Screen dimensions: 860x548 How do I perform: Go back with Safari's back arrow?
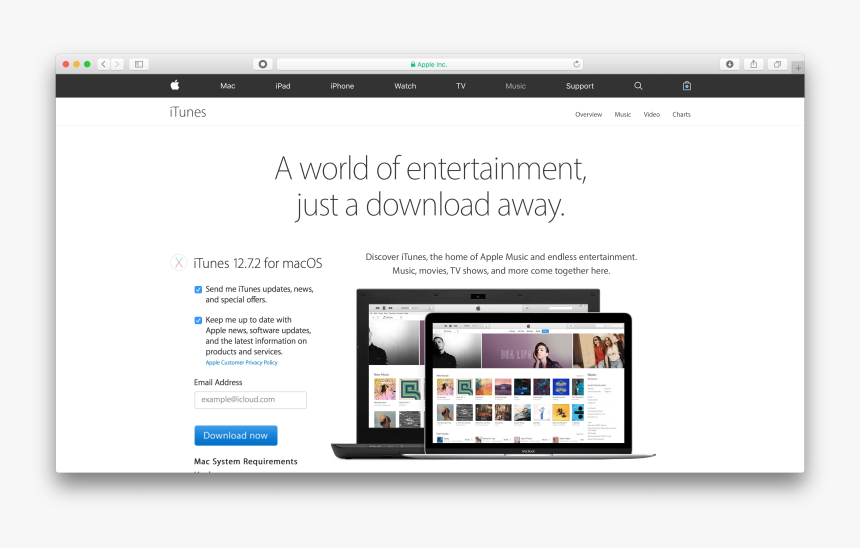point(104,64)
